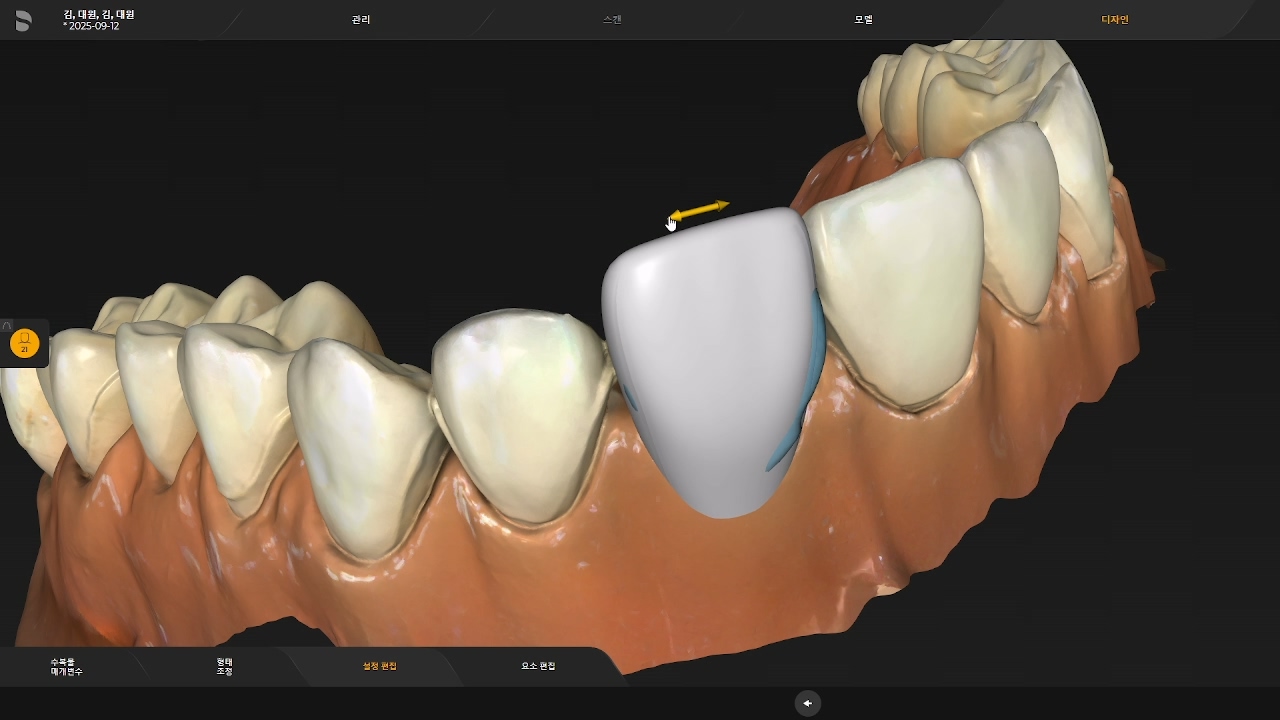
Task: Open the 관리 tab
Action: (361, 20)
